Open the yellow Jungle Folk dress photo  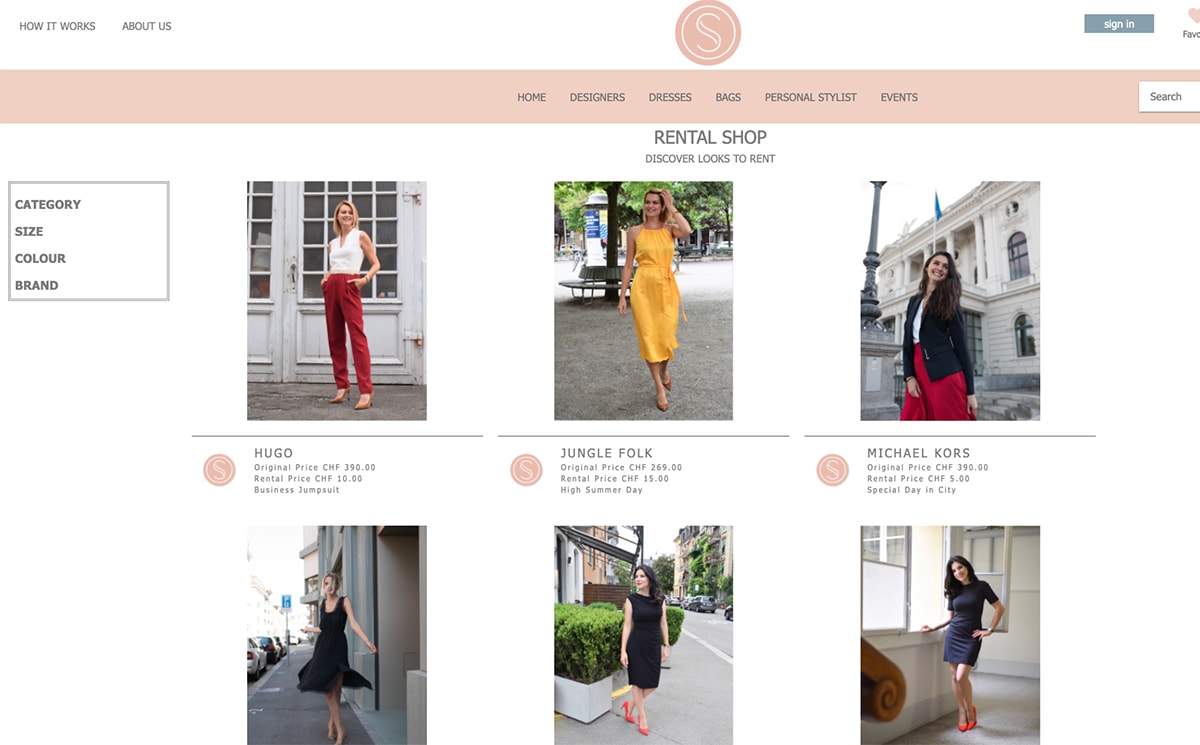pyautogui.click(x=643, y=300)
